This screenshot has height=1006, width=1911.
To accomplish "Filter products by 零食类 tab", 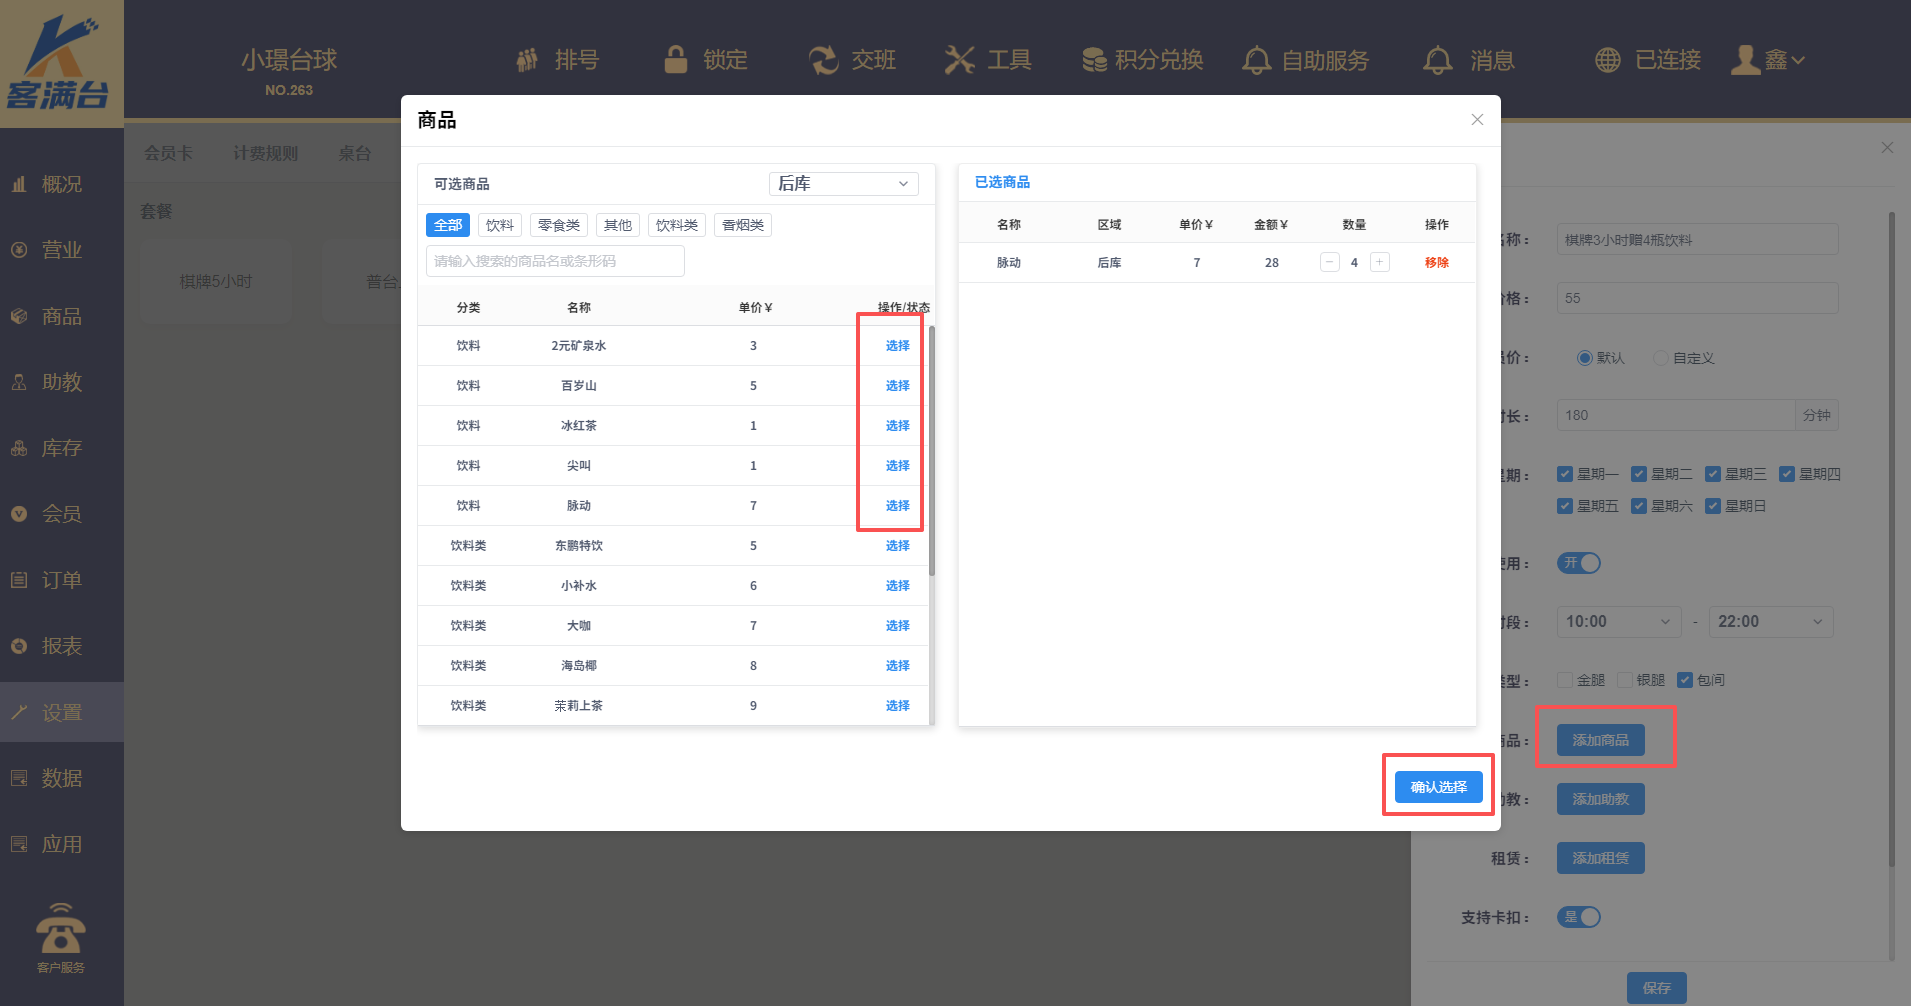I will point(558,225).
